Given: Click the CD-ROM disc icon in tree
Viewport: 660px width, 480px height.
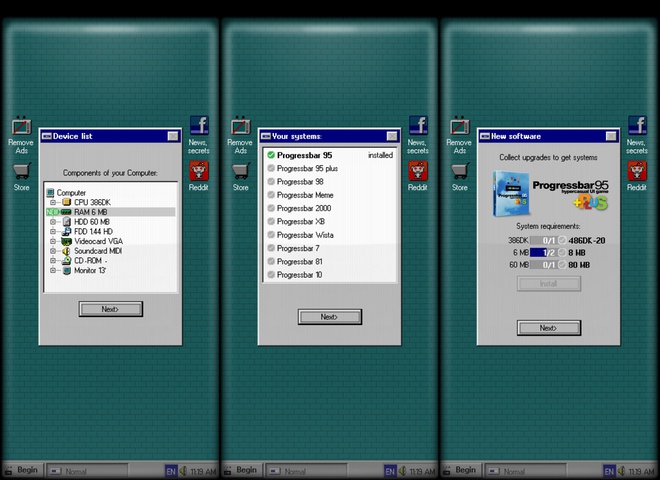Looking at the screenshot, I should (66, 261).
